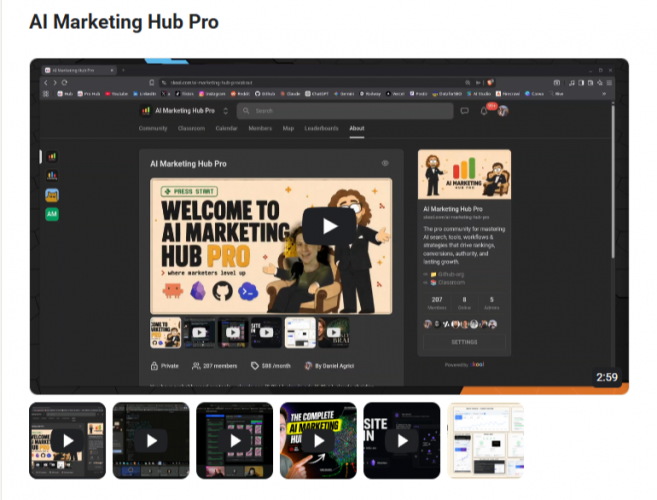
Task: Click the member avatars row in group card
Action: (460, 324)
